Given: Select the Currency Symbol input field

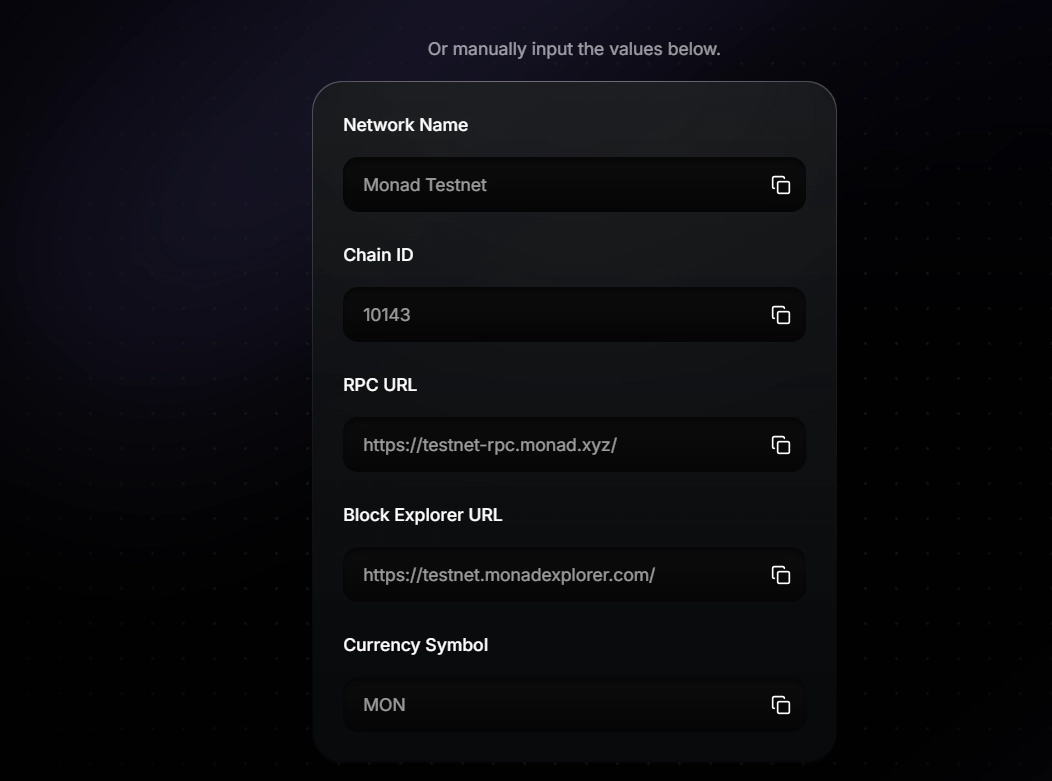Looking at the screenshot, I should coord(550,705).
